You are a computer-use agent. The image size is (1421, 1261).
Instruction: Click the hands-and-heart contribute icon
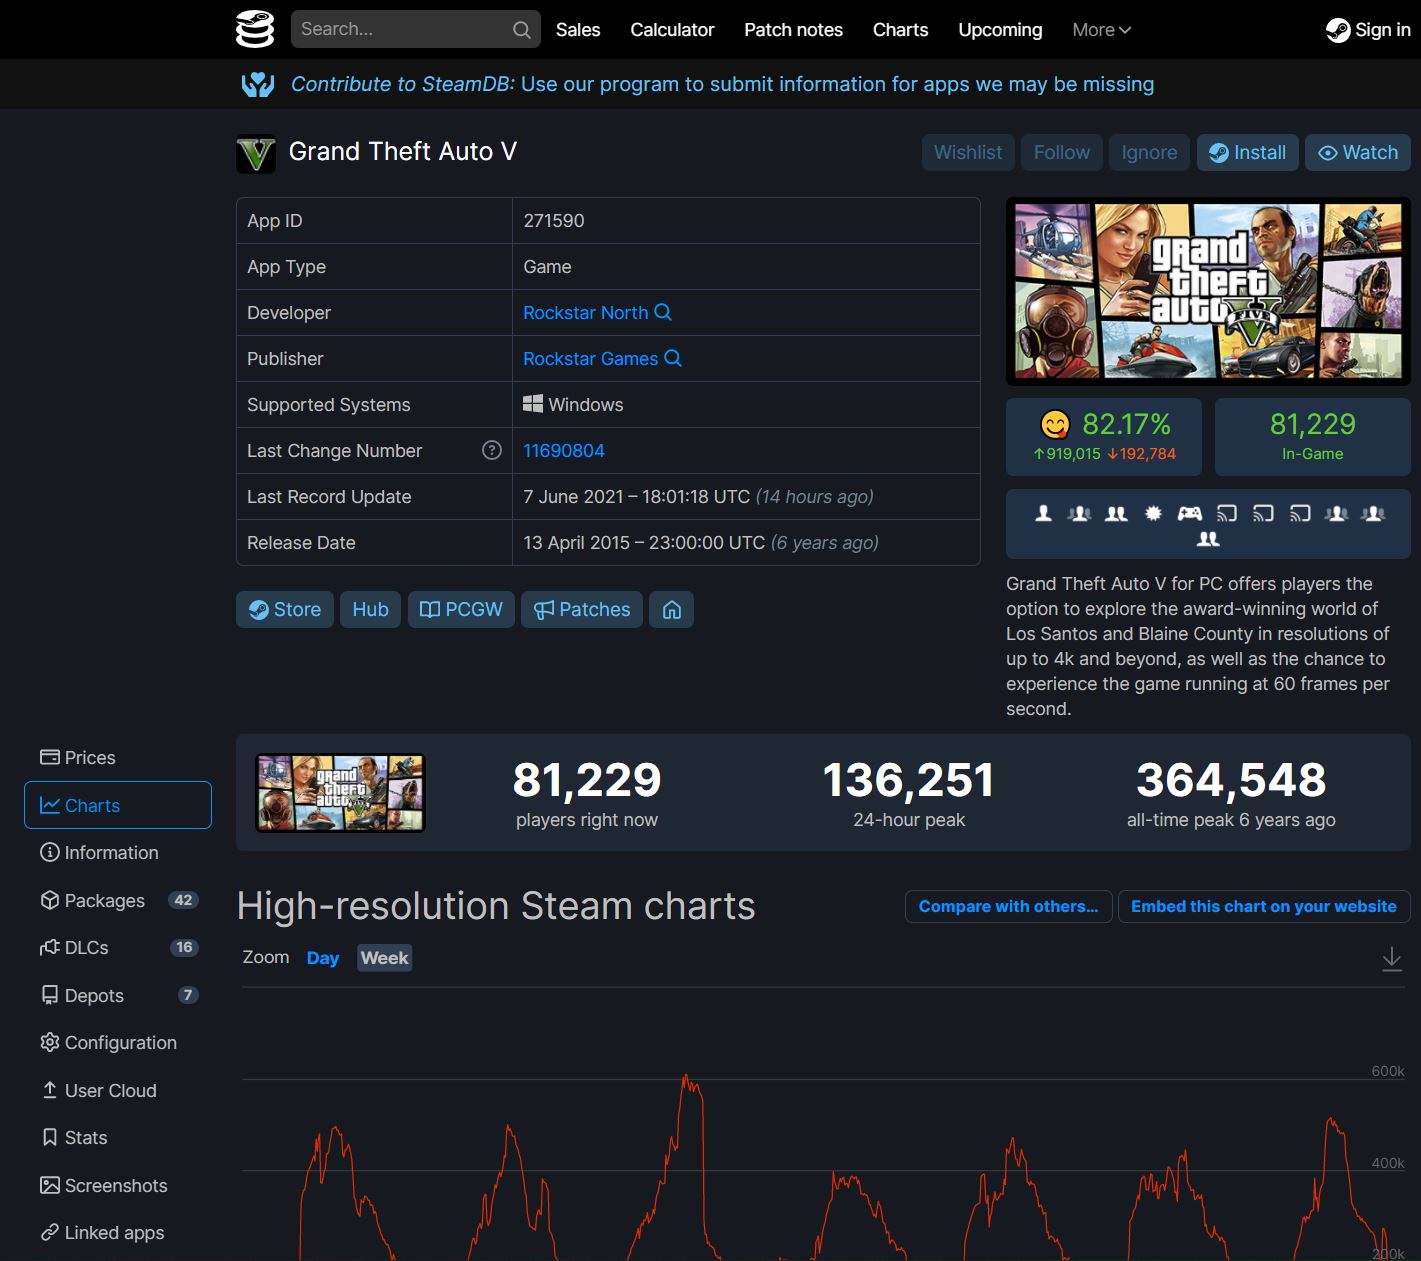pyautogui.click(x=258, y=84)
